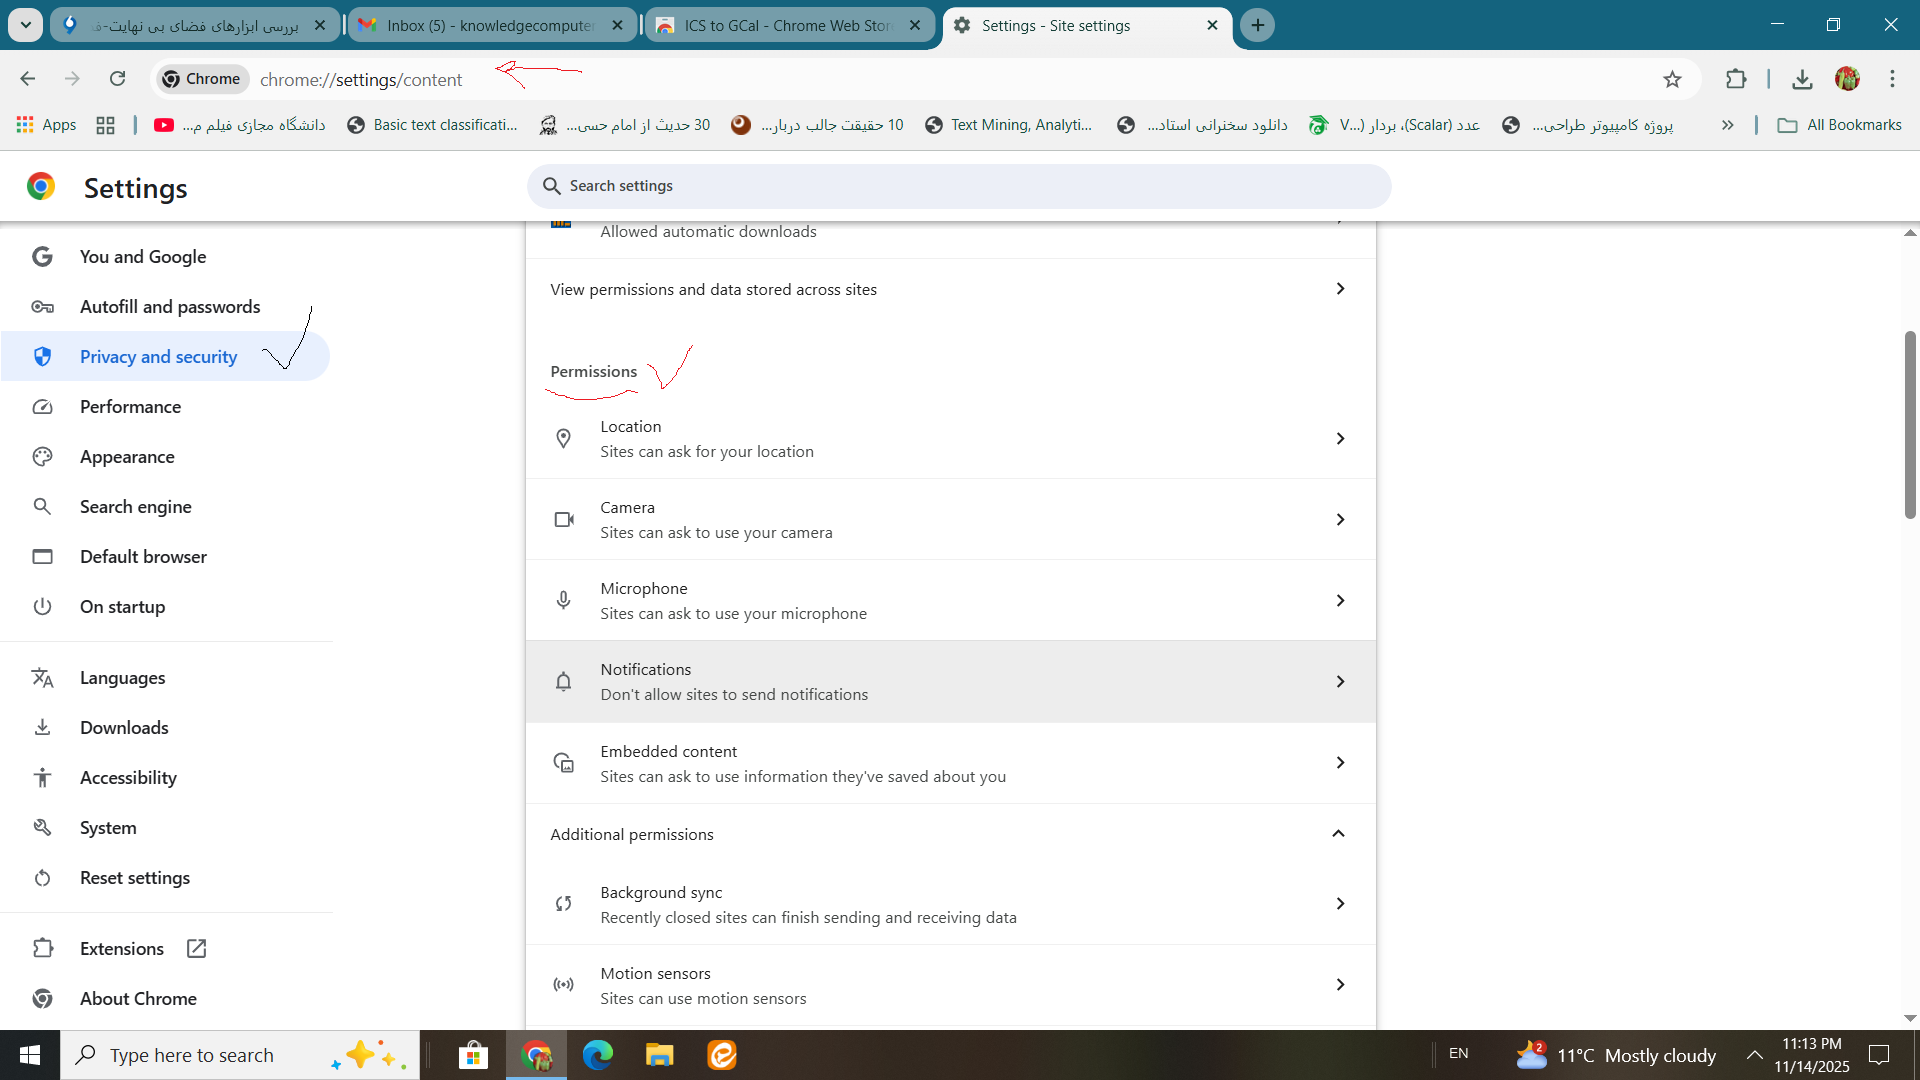Open the Apps grid shortcut in the bookmarks bar
This screenshot has width=1920, height=1080.
point(47,125)
